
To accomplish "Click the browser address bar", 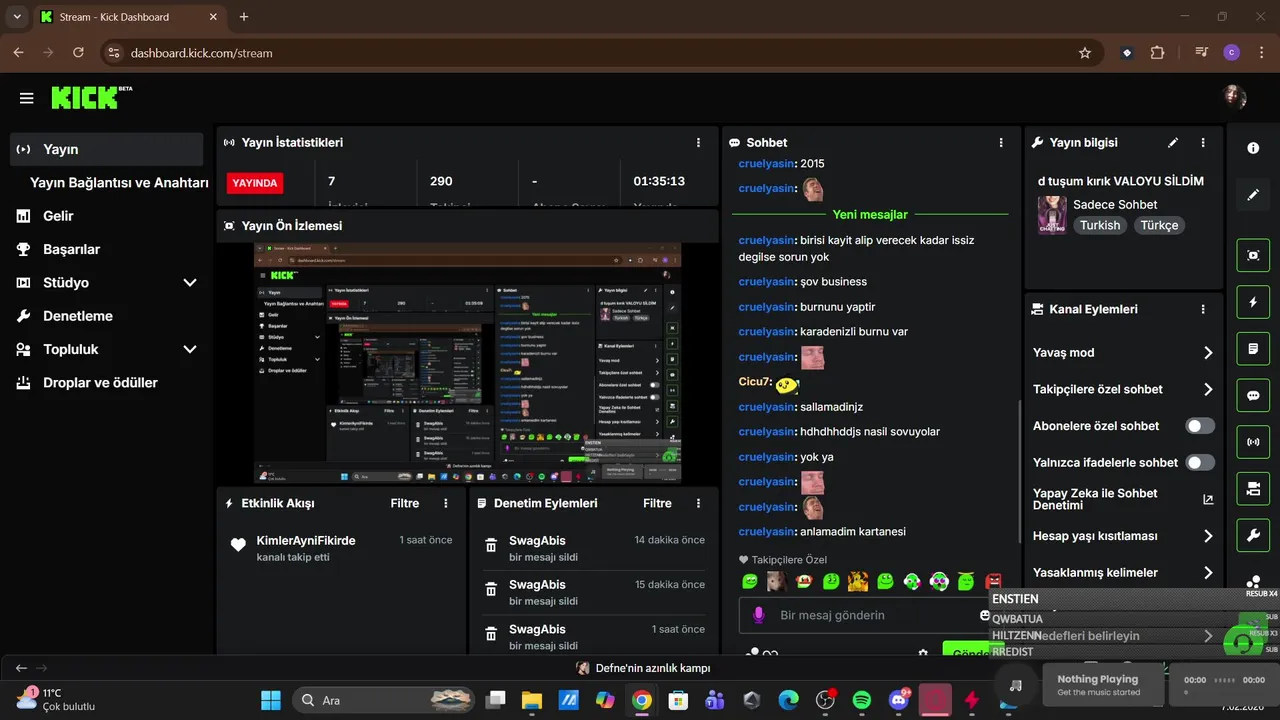I will (x=600, y=53).
